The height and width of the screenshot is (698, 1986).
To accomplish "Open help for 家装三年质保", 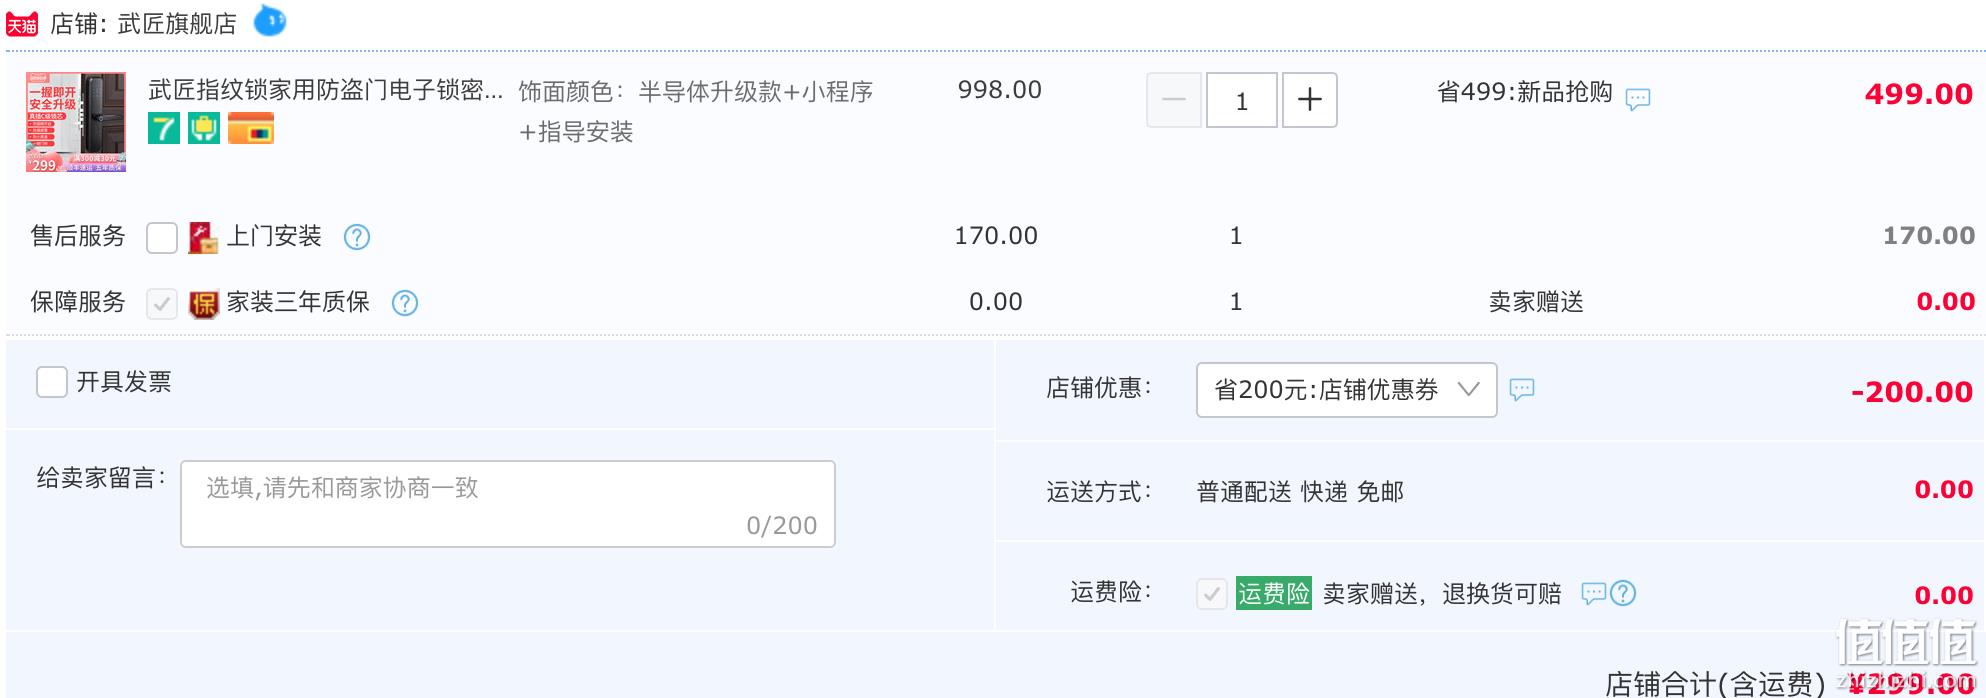I will [x=405, y=303].
